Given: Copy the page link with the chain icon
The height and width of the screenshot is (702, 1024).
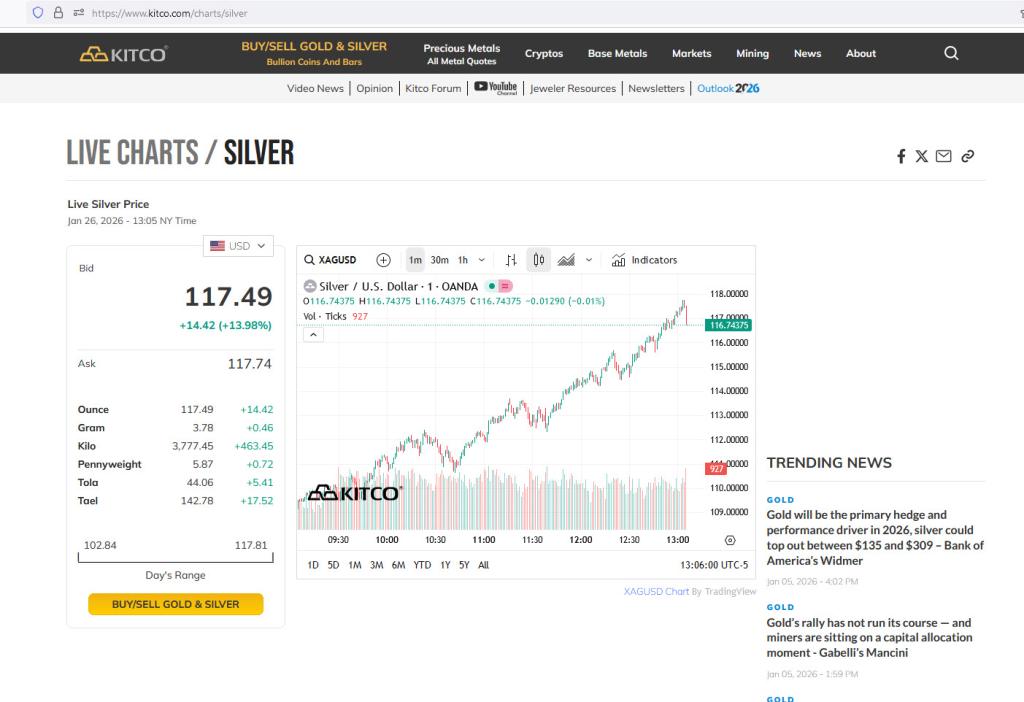Looking at the screenshot, I should [967, 156].
